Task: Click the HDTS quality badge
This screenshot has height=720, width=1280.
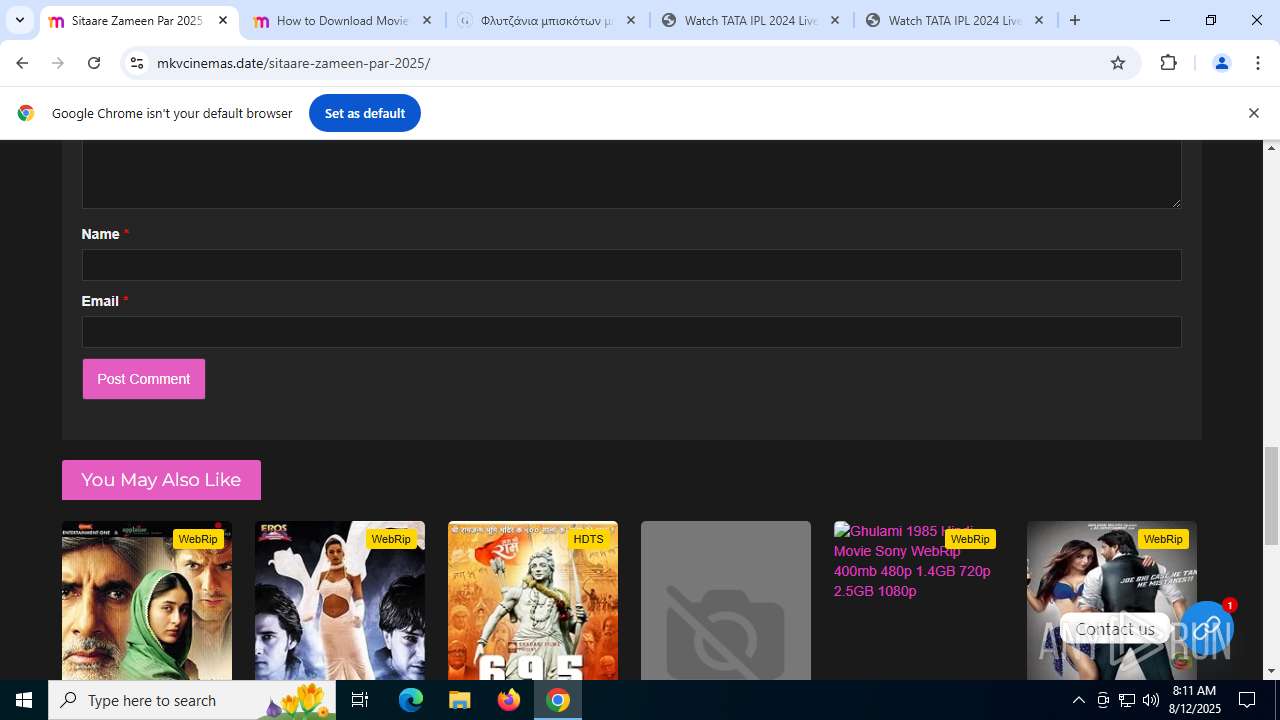Action: click(x=589, y=539)
